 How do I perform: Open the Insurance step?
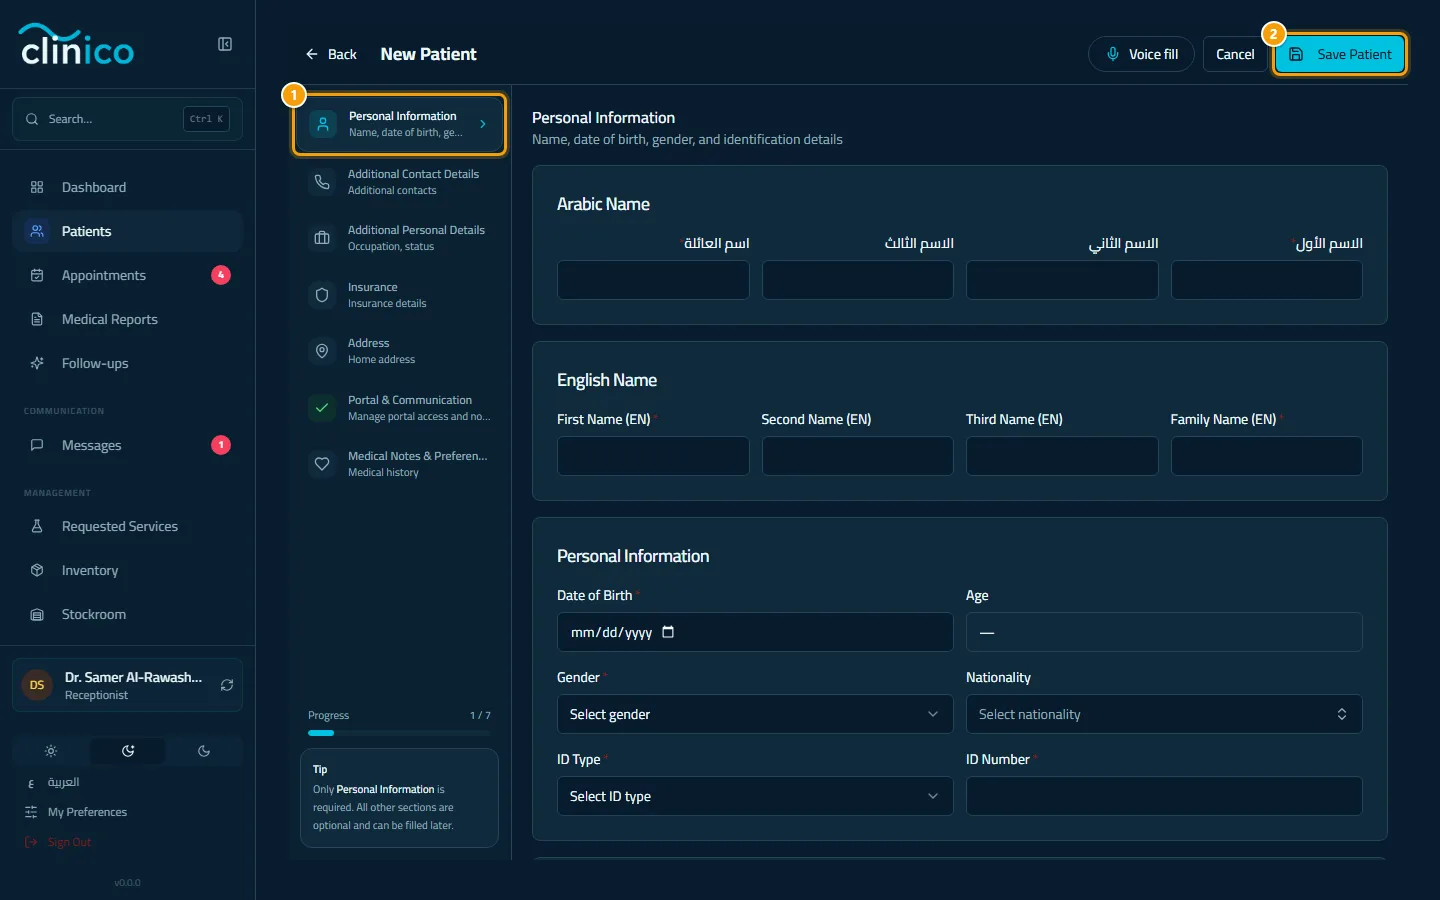(x=399, y=295)
